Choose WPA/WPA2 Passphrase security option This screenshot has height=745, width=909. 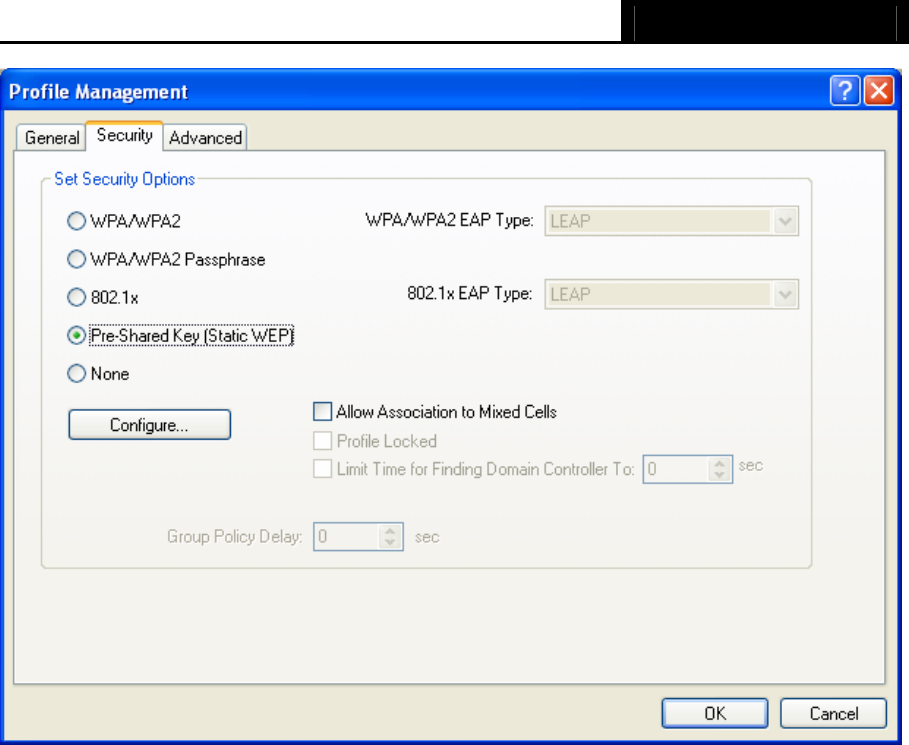click(x=75, y=259)
